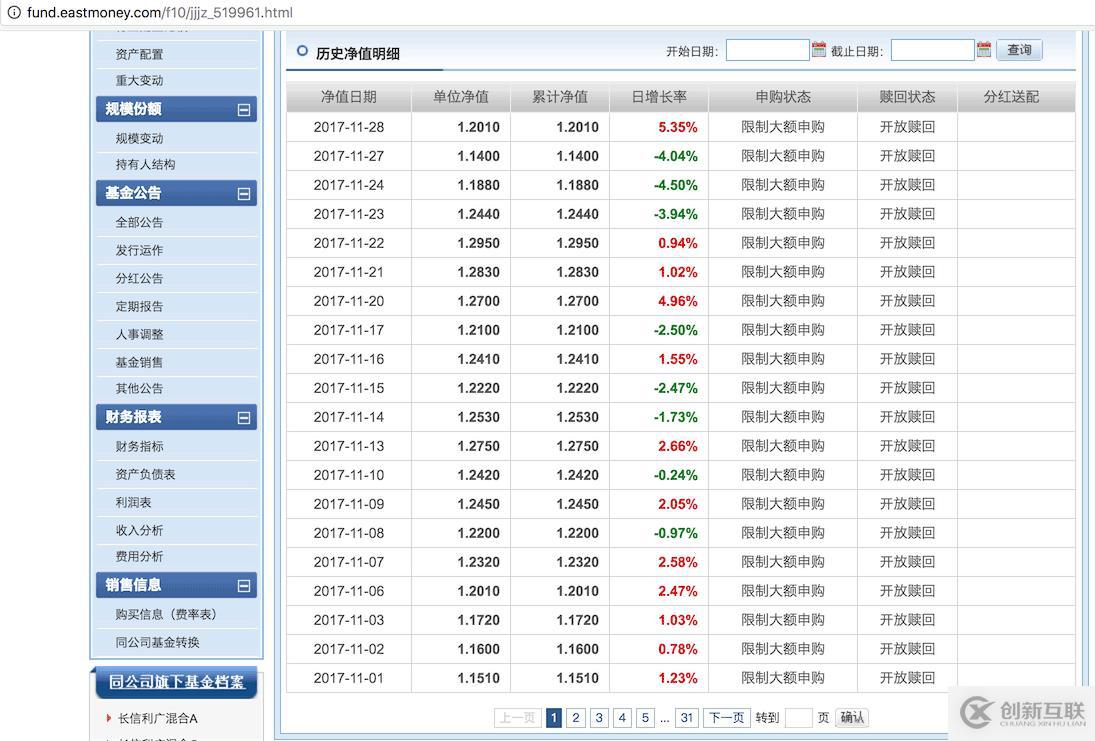This screenshot has width=1095, height=741.
Task: Select page 2 in pagination
Action: (576, 717)
